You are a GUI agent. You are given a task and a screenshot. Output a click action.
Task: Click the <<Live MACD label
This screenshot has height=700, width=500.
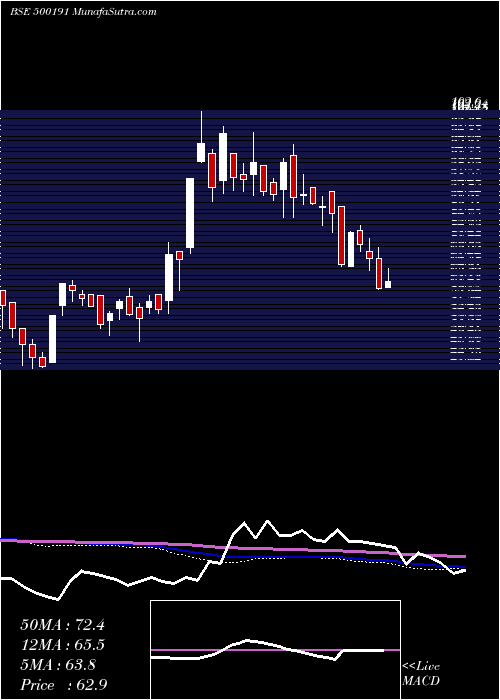421,674
